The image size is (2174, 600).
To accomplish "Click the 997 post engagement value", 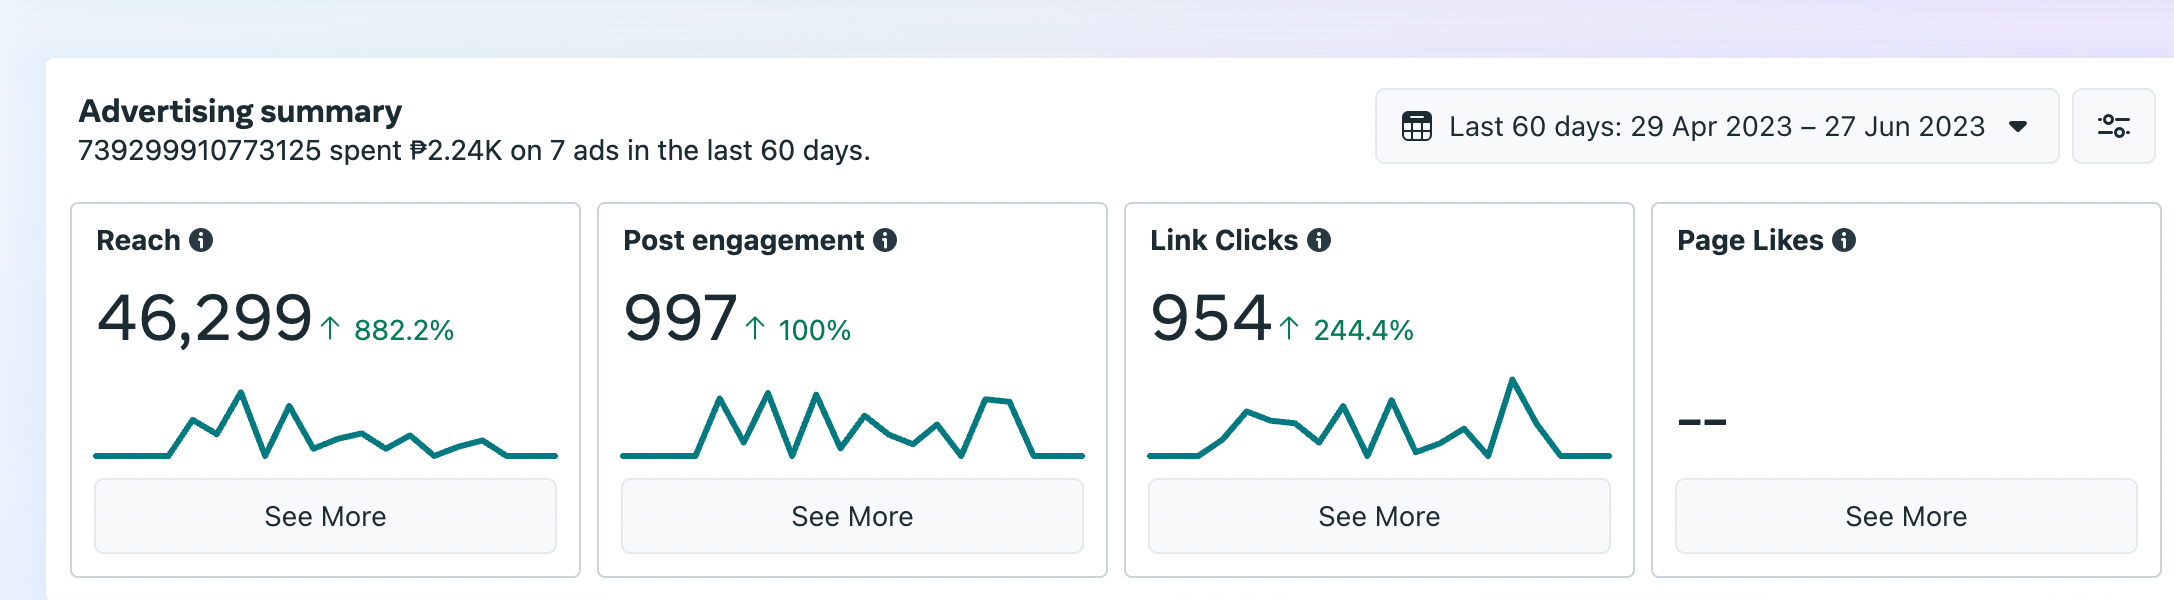I will coord(680,318).
